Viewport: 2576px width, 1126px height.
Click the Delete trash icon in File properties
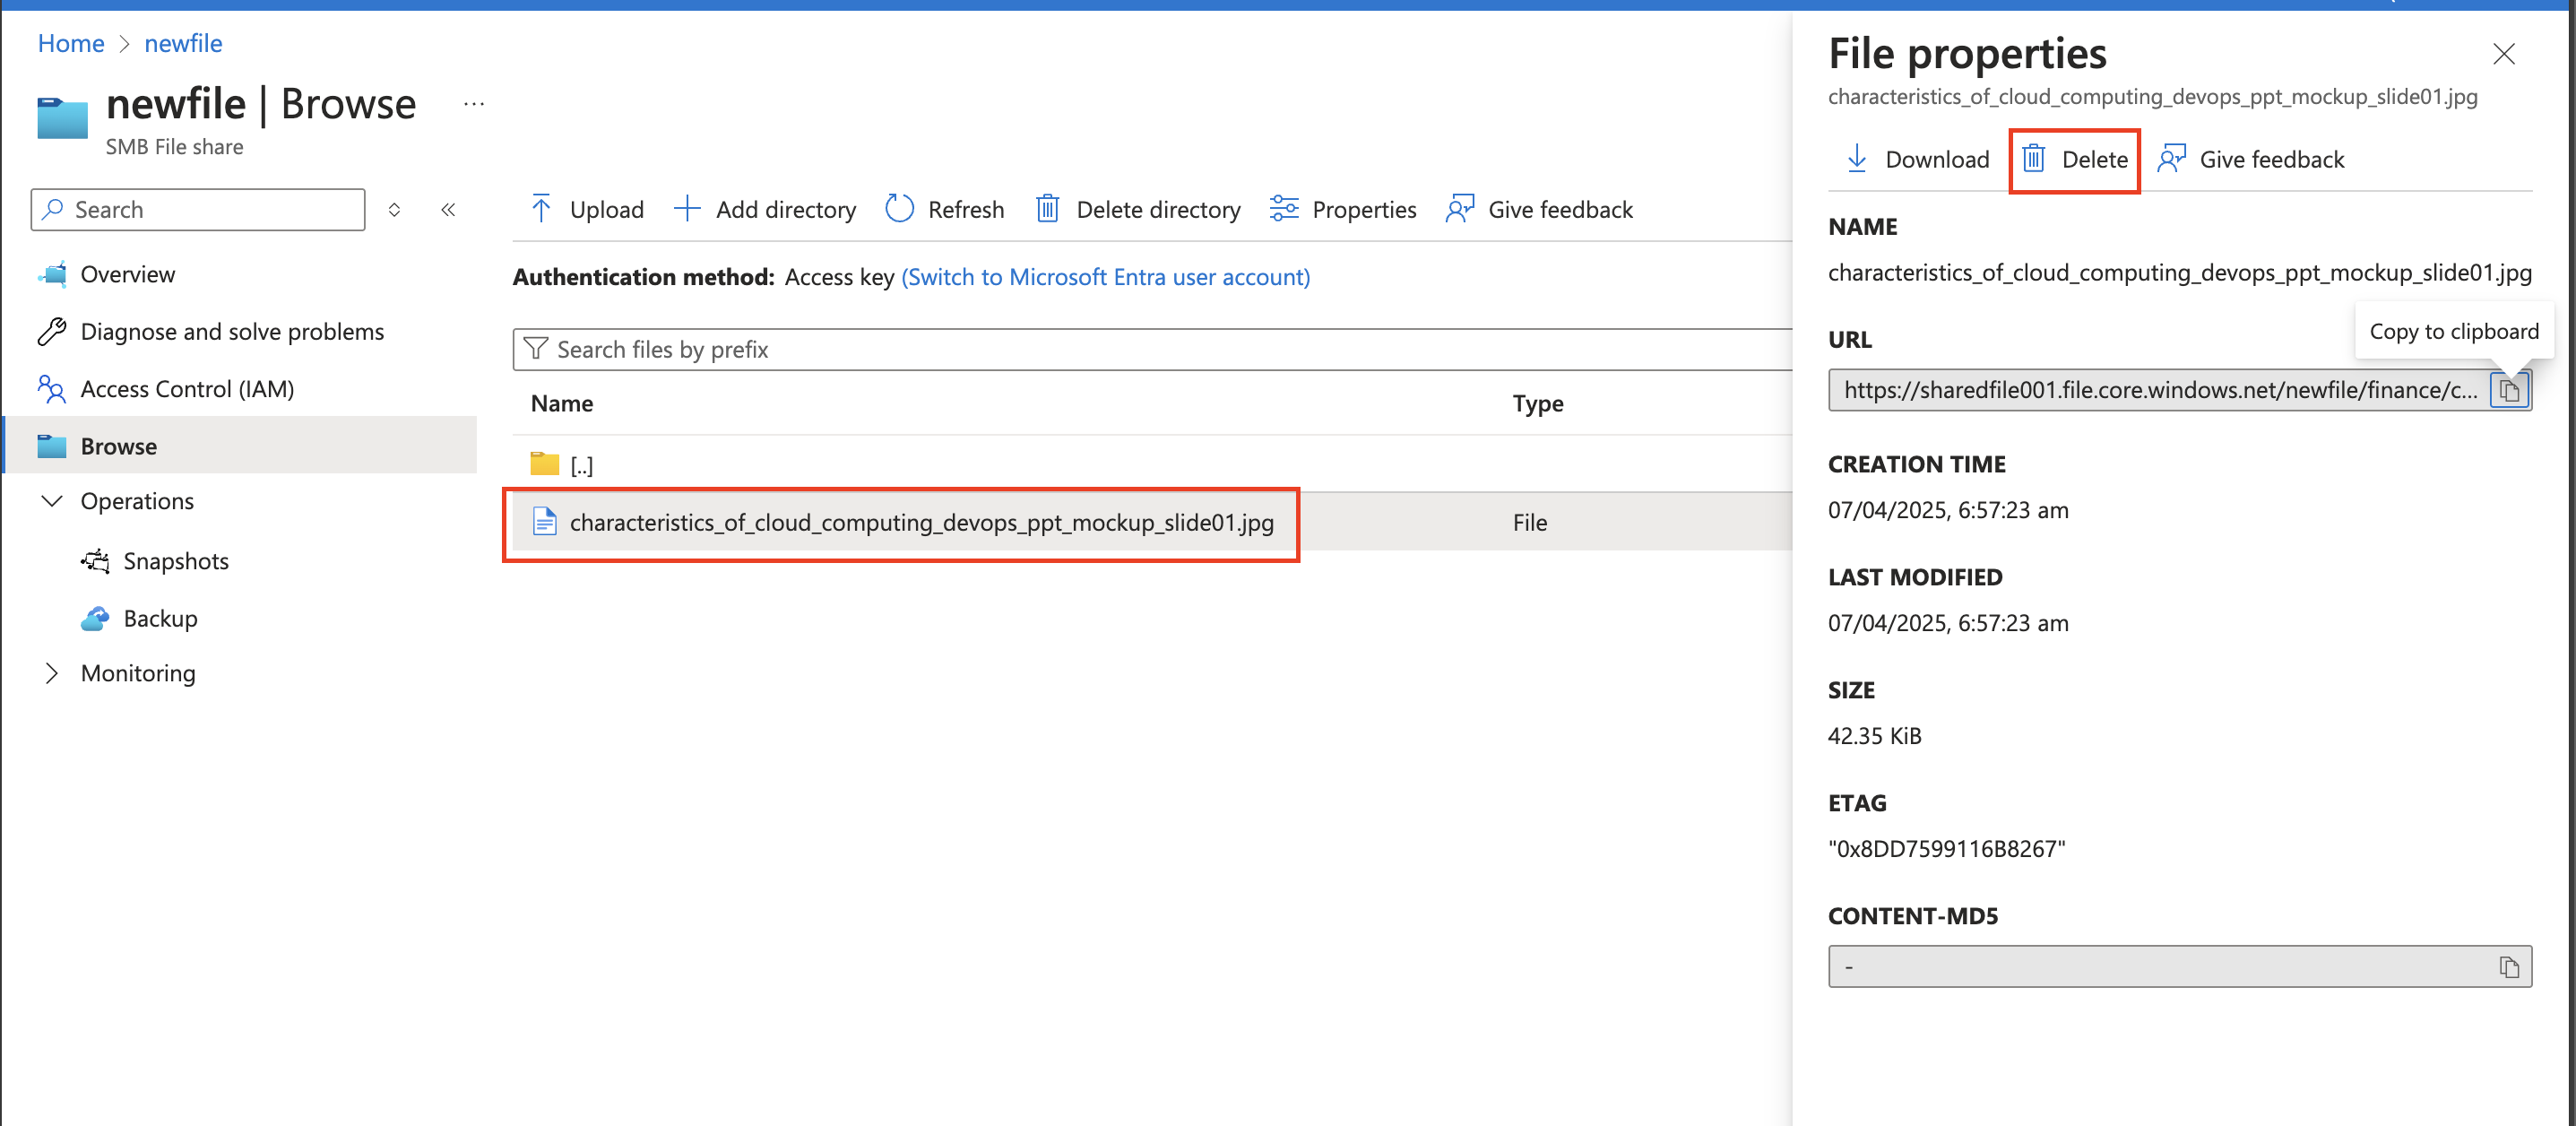click(x=2033, y=159)
